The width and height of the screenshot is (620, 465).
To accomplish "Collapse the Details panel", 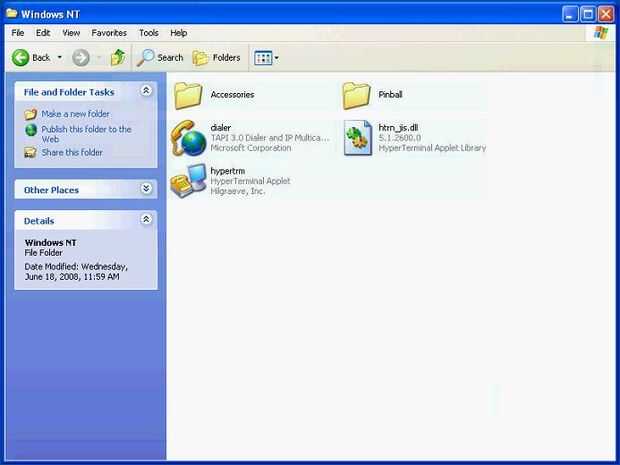I will coord(146,219).
